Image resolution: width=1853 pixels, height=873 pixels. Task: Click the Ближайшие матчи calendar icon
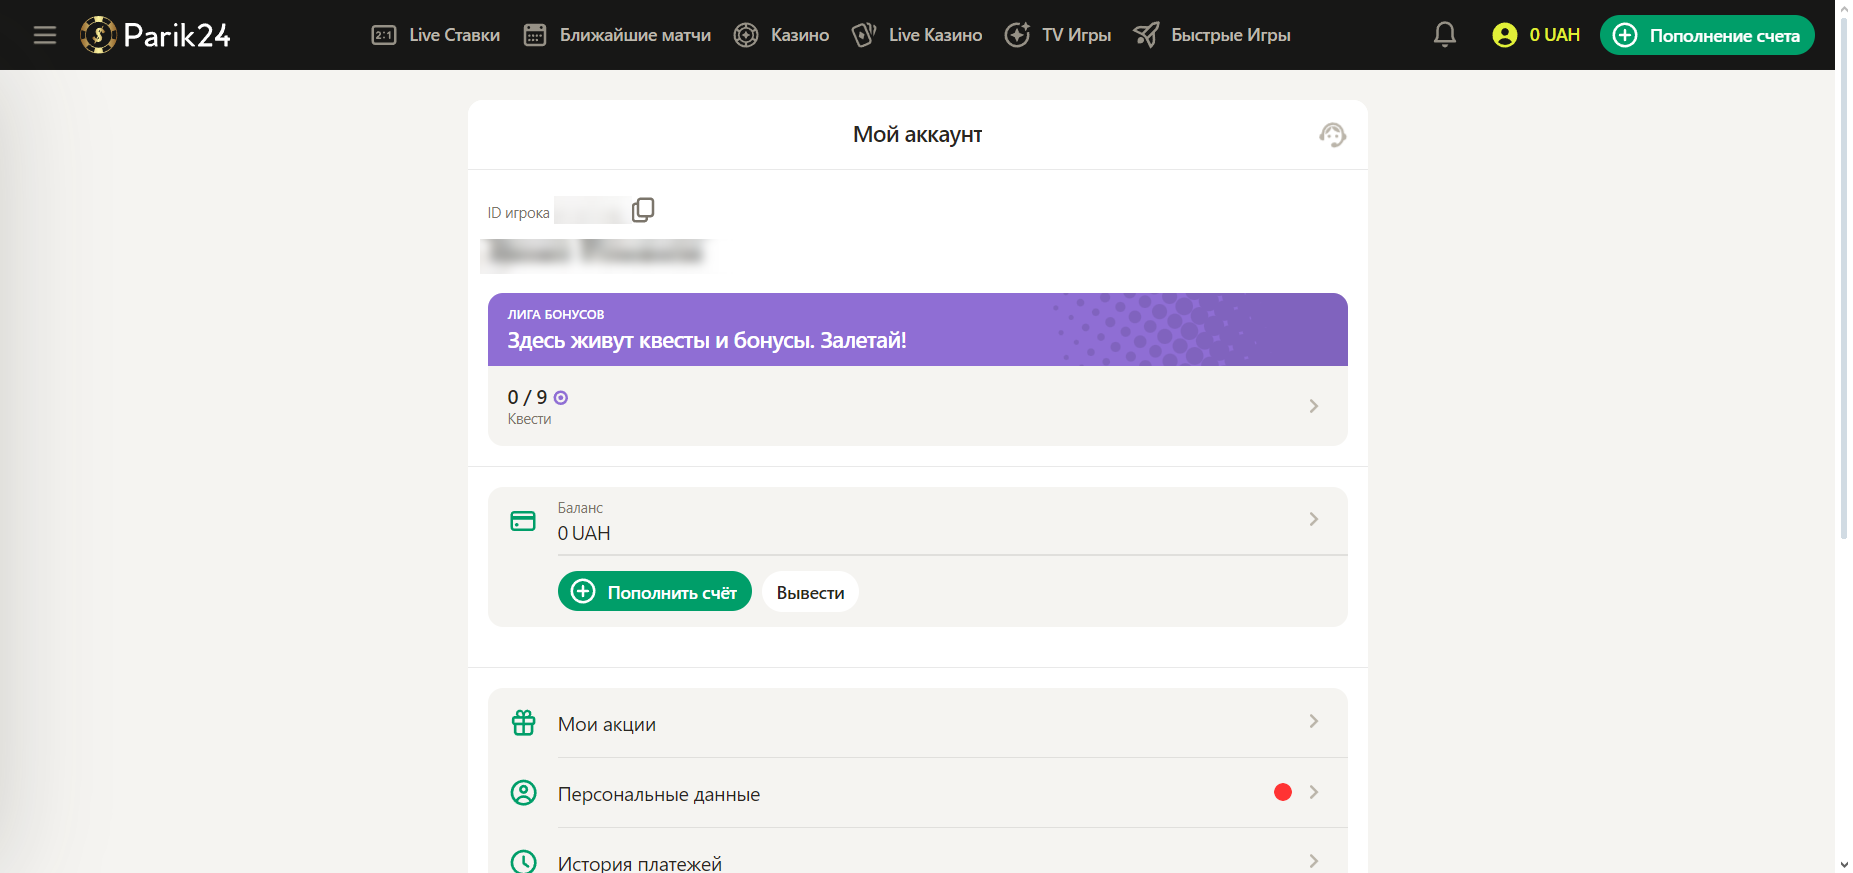tap(535, 35)
